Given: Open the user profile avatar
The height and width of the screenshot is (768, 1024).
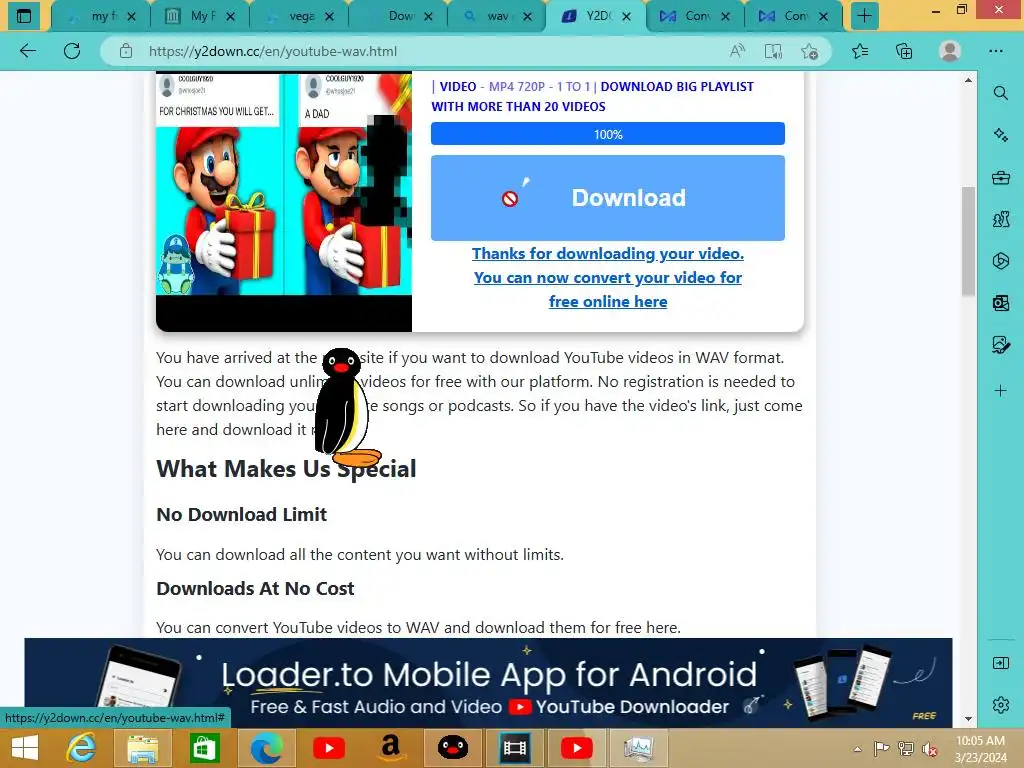Looking at the screenshot, I should pos(950,51).
